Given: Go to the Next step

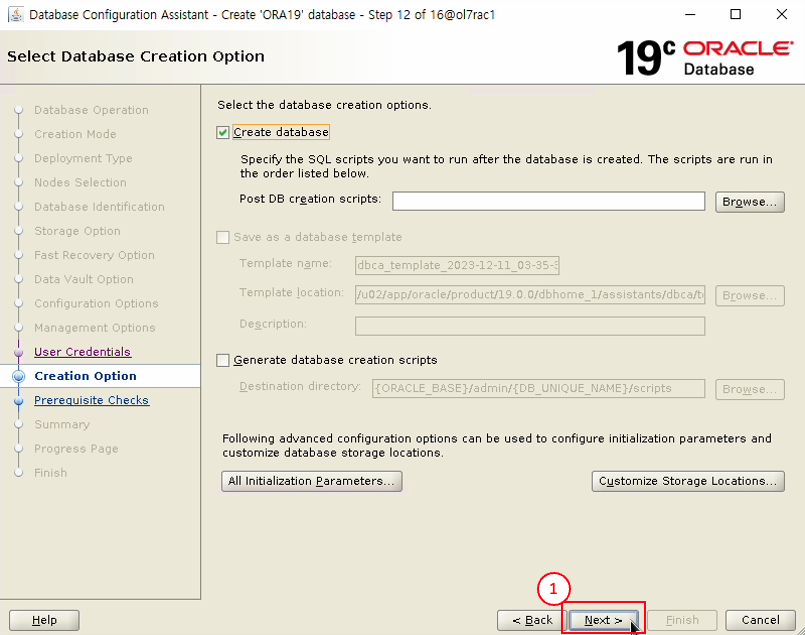Looking at the screenshot, I should pyautogui.click(x=604, y=620).
